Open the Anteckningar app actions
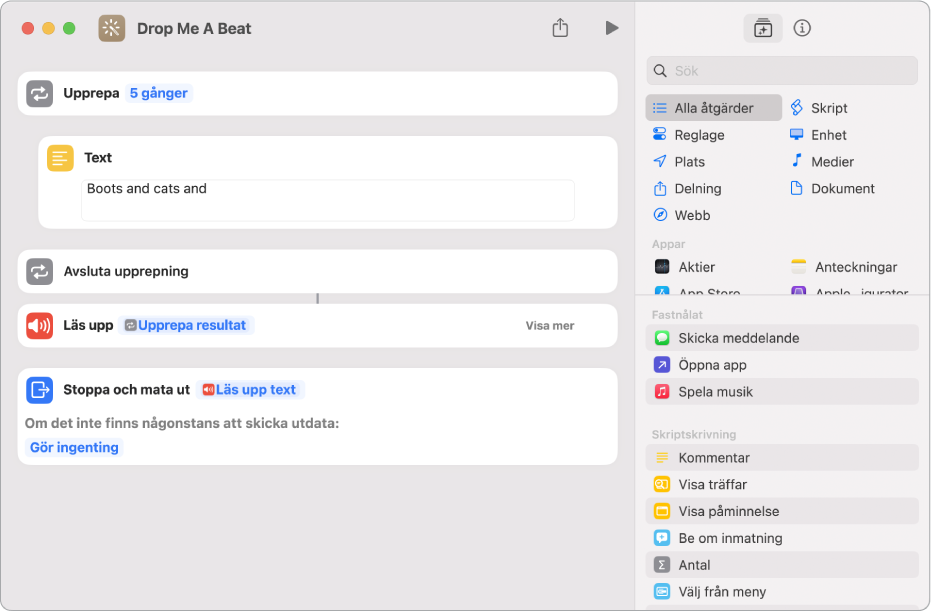Viewport: 931px width, 612px height. pos(844,267)
